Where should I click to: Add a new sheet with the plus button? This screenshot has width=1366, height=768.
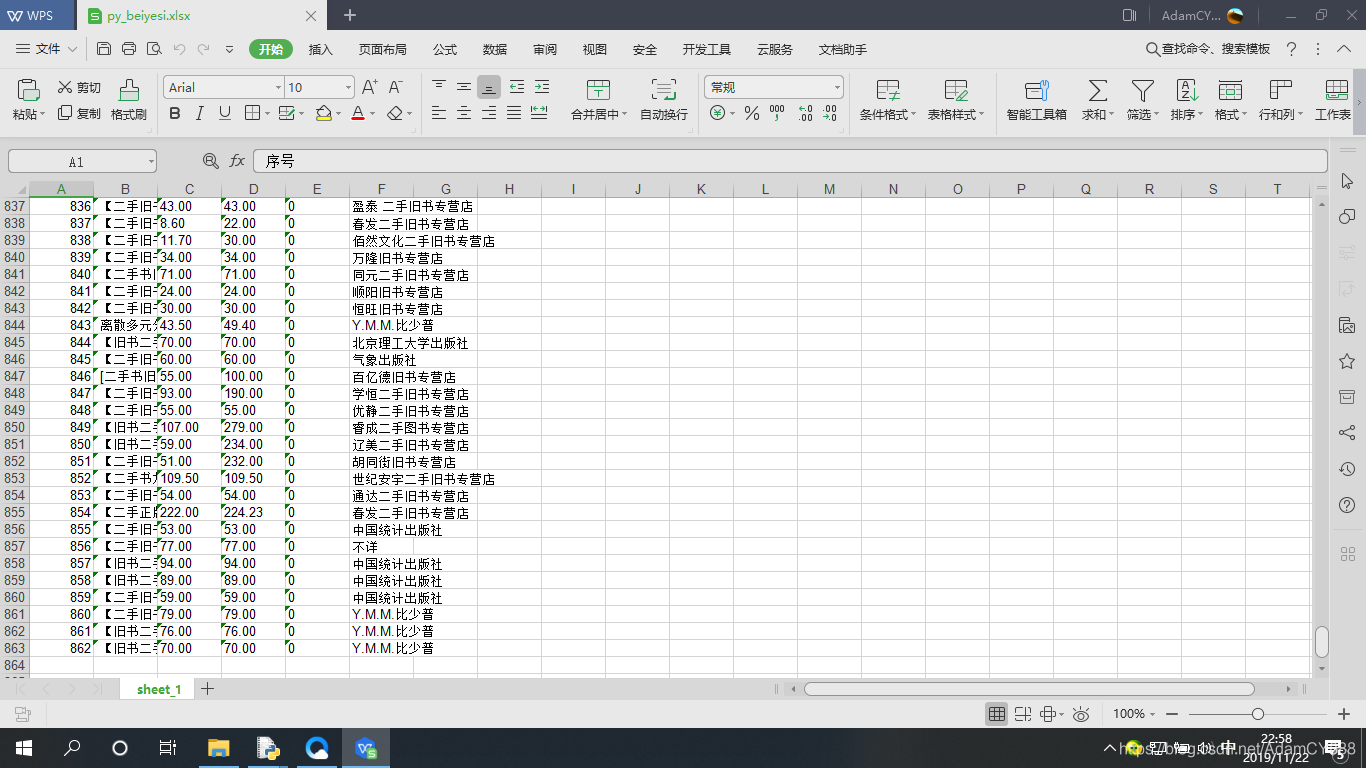[207, 688]
